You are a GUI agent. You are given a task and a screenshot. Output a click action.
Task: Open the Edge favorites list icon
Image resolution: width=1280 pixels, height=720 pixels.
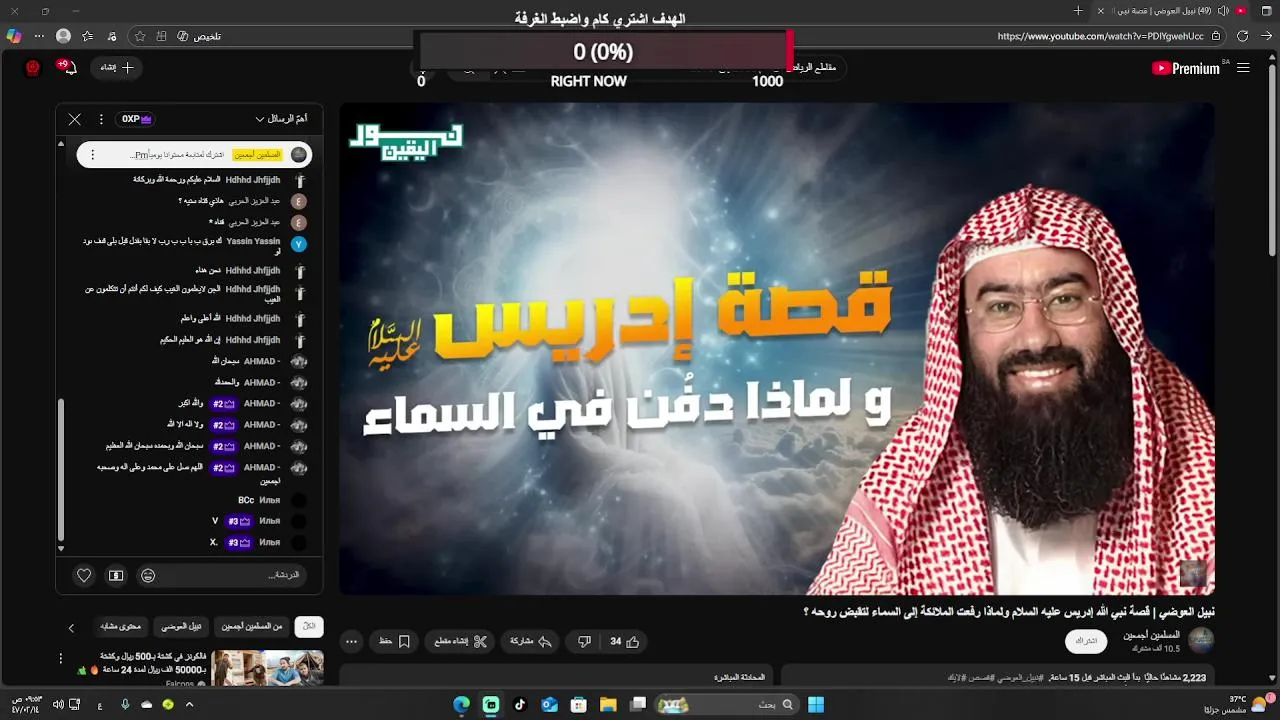[88, 36]
